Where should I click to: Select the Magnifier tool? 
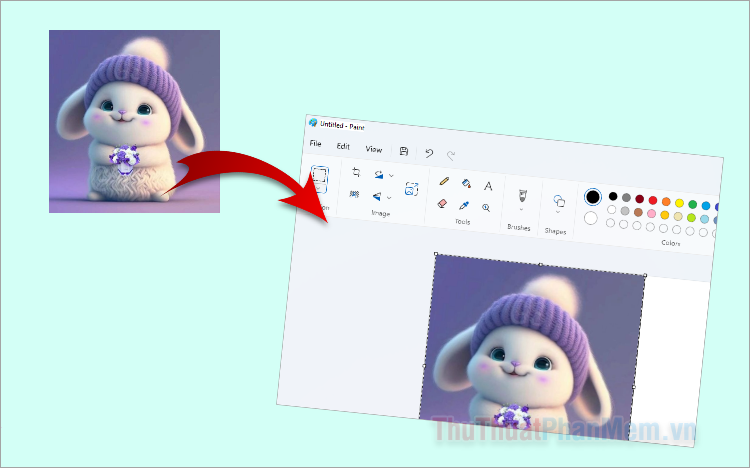click(x=486, y=208)
